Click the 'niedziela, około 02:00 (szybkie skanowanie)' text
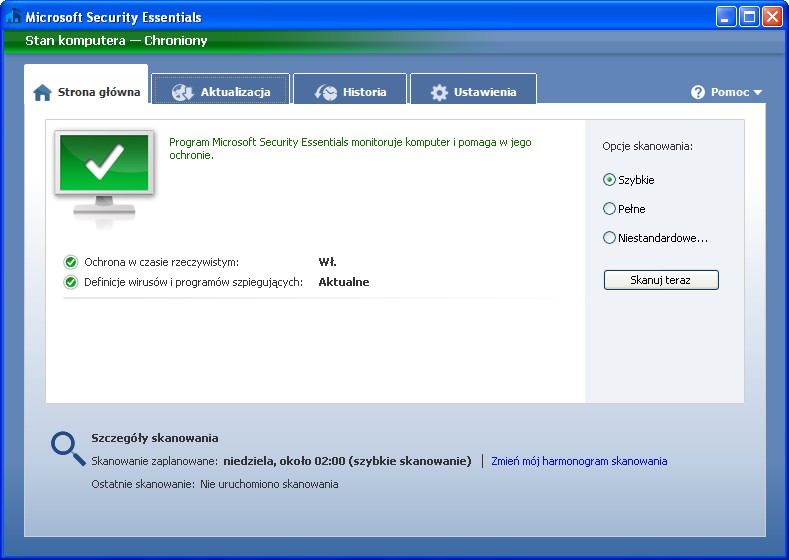Viewport: 789px width, 560px height. tap(347, 461)
